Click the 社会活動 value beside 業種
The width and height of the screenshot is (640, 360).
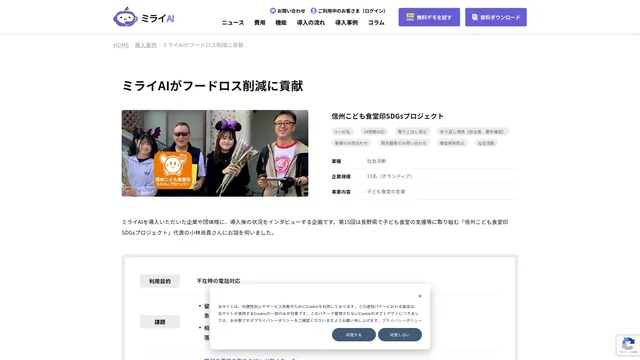click(376, 161)
